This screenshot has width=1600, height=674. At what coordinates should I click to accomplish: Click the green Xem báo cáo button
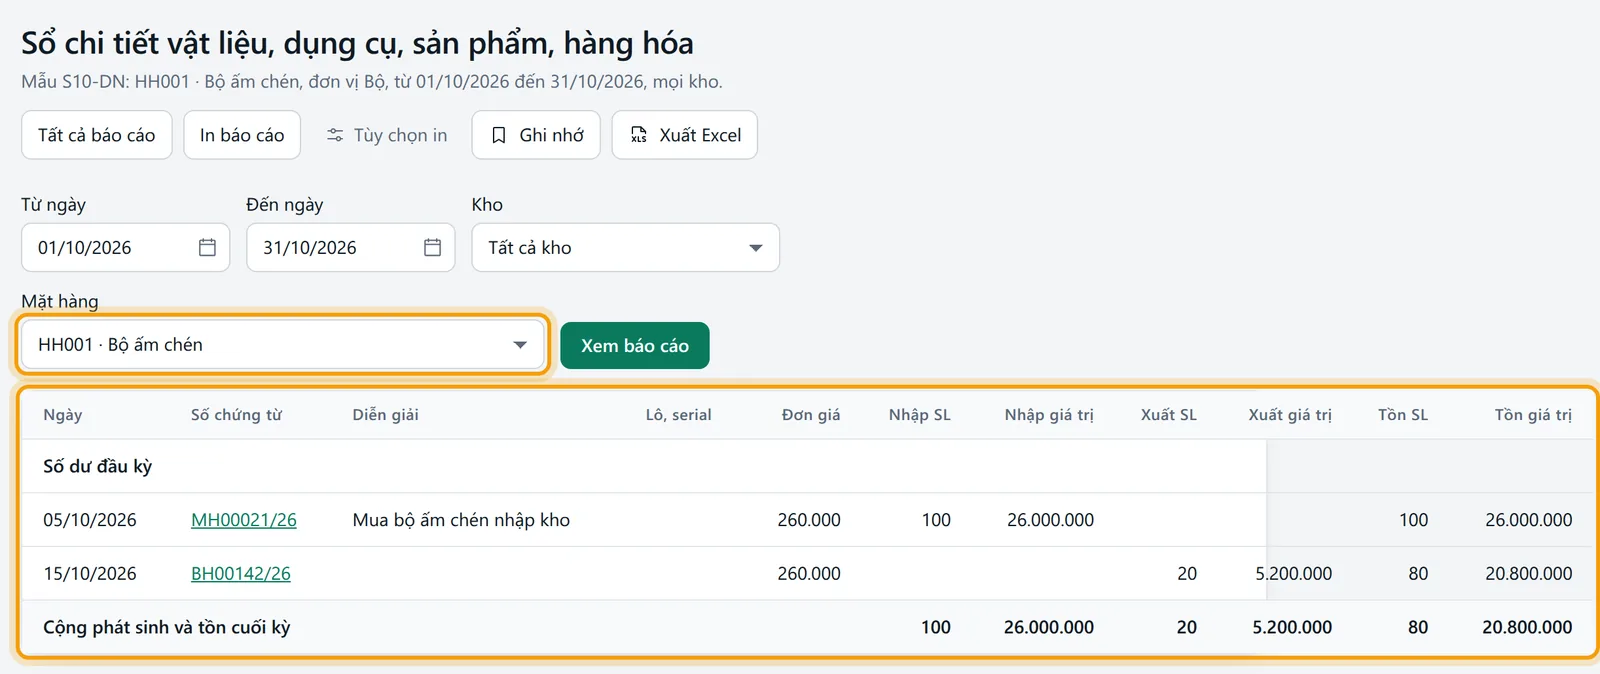coord(635,345)
